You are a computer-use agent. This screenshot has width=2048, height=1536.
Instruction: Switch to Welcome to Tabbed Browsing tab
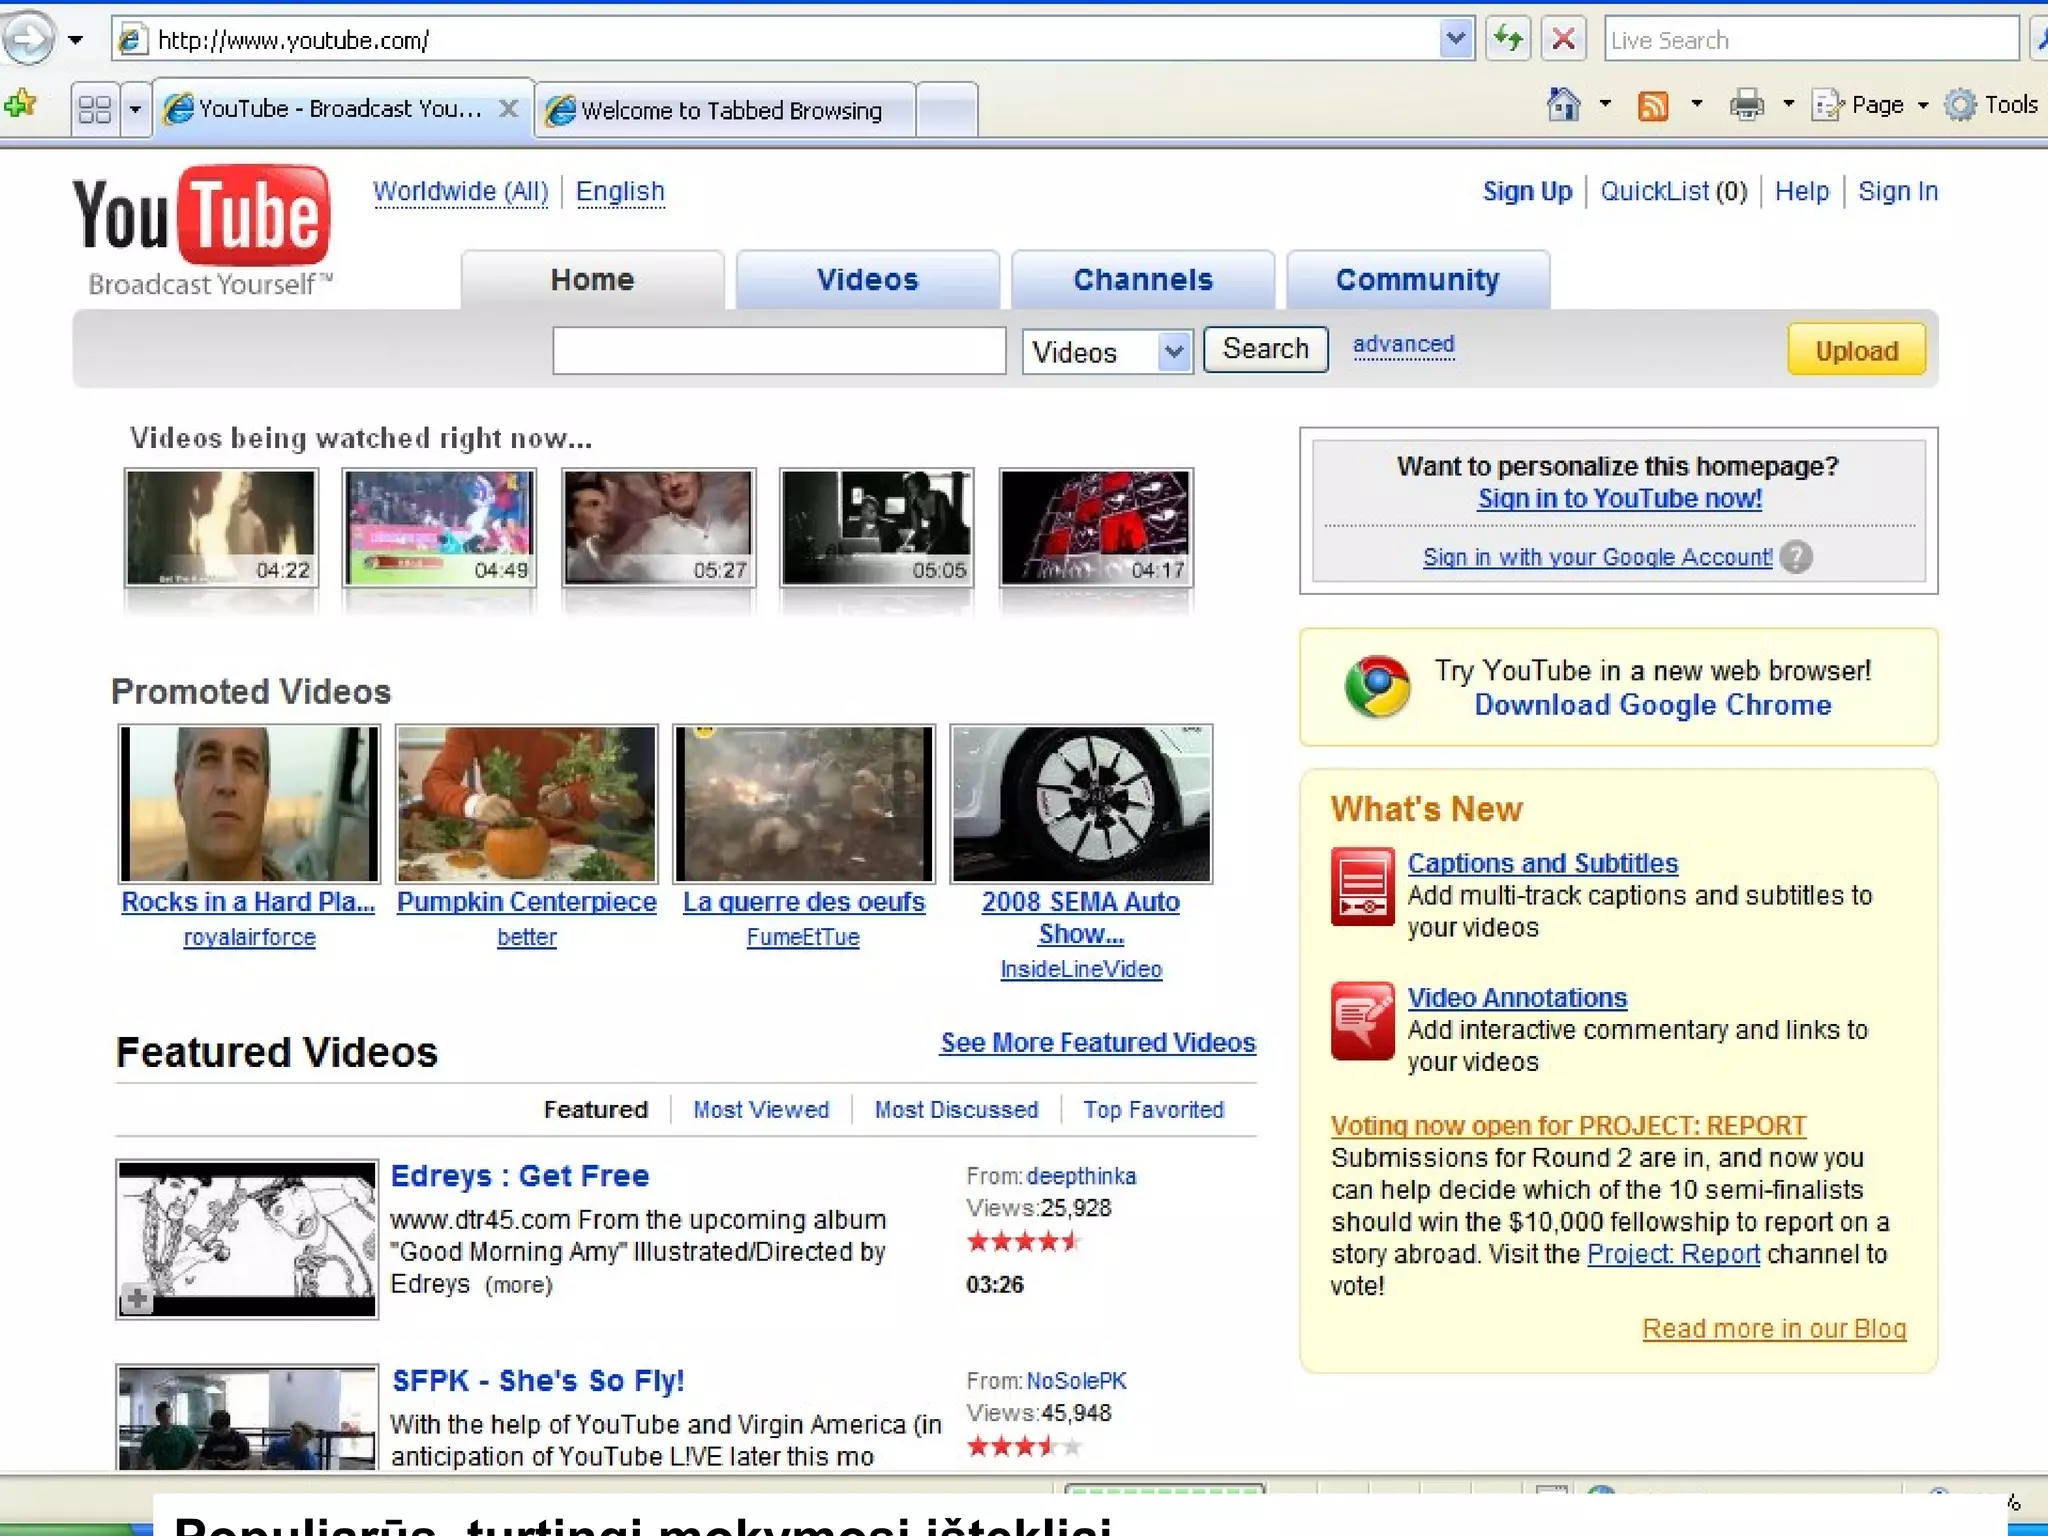(728, 110)
